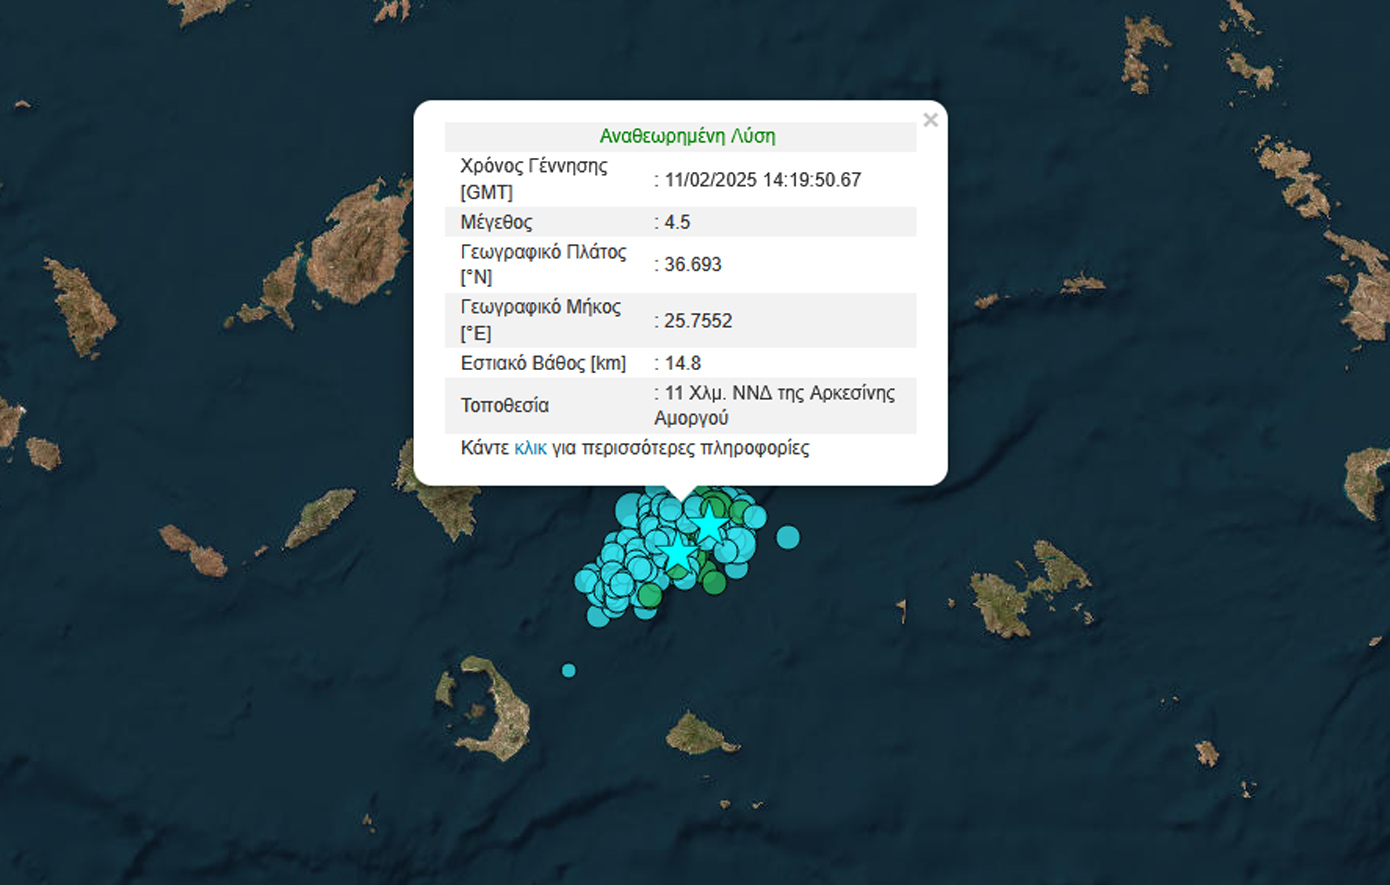Click the Αναθεωρημένη Λύση popup header
Viewport: 1390px width, 885px height.
687,136
